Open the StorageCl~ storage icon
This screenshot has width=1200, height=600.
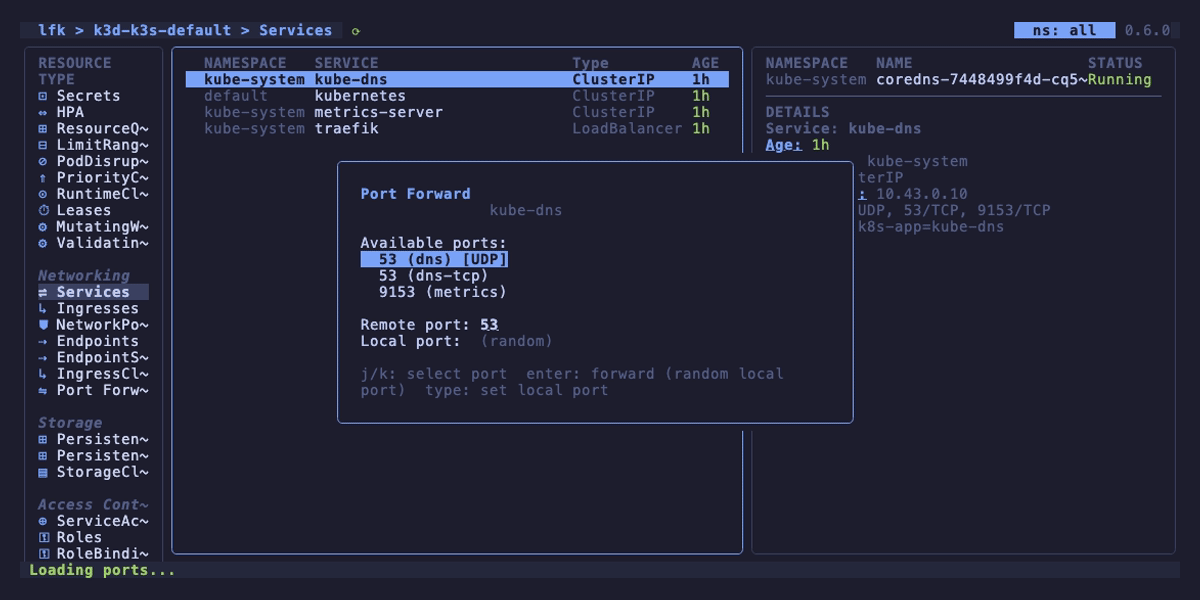coord(43,472)
